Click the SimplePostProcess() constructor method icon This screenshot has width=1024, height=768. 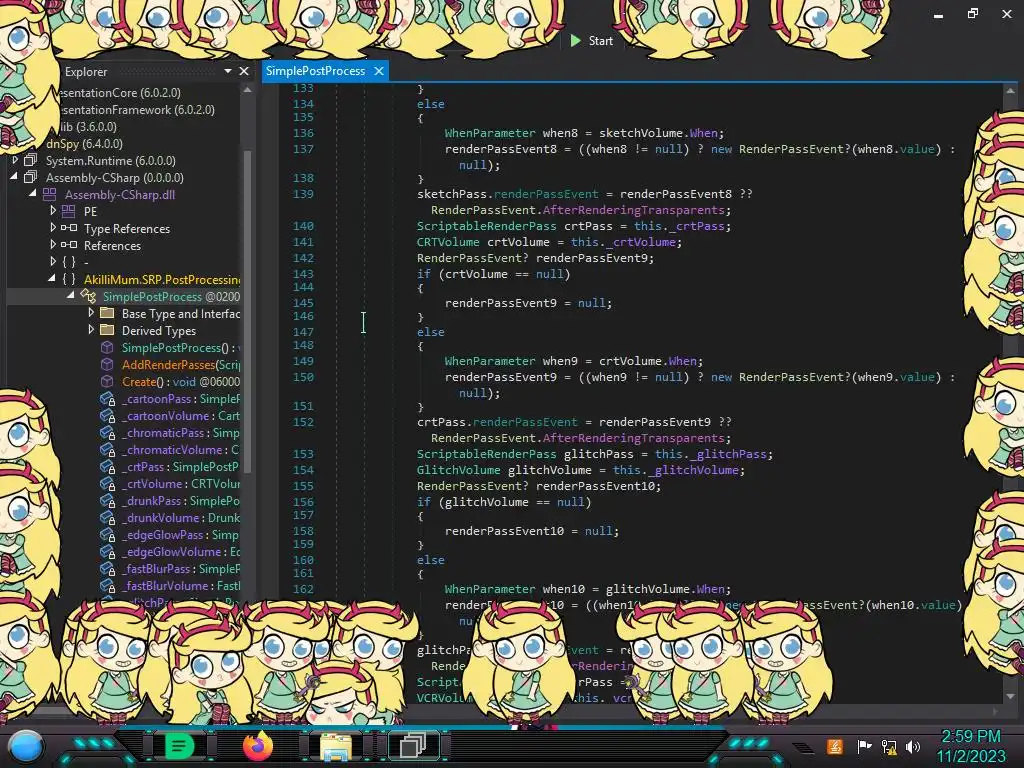click(106, 347)
